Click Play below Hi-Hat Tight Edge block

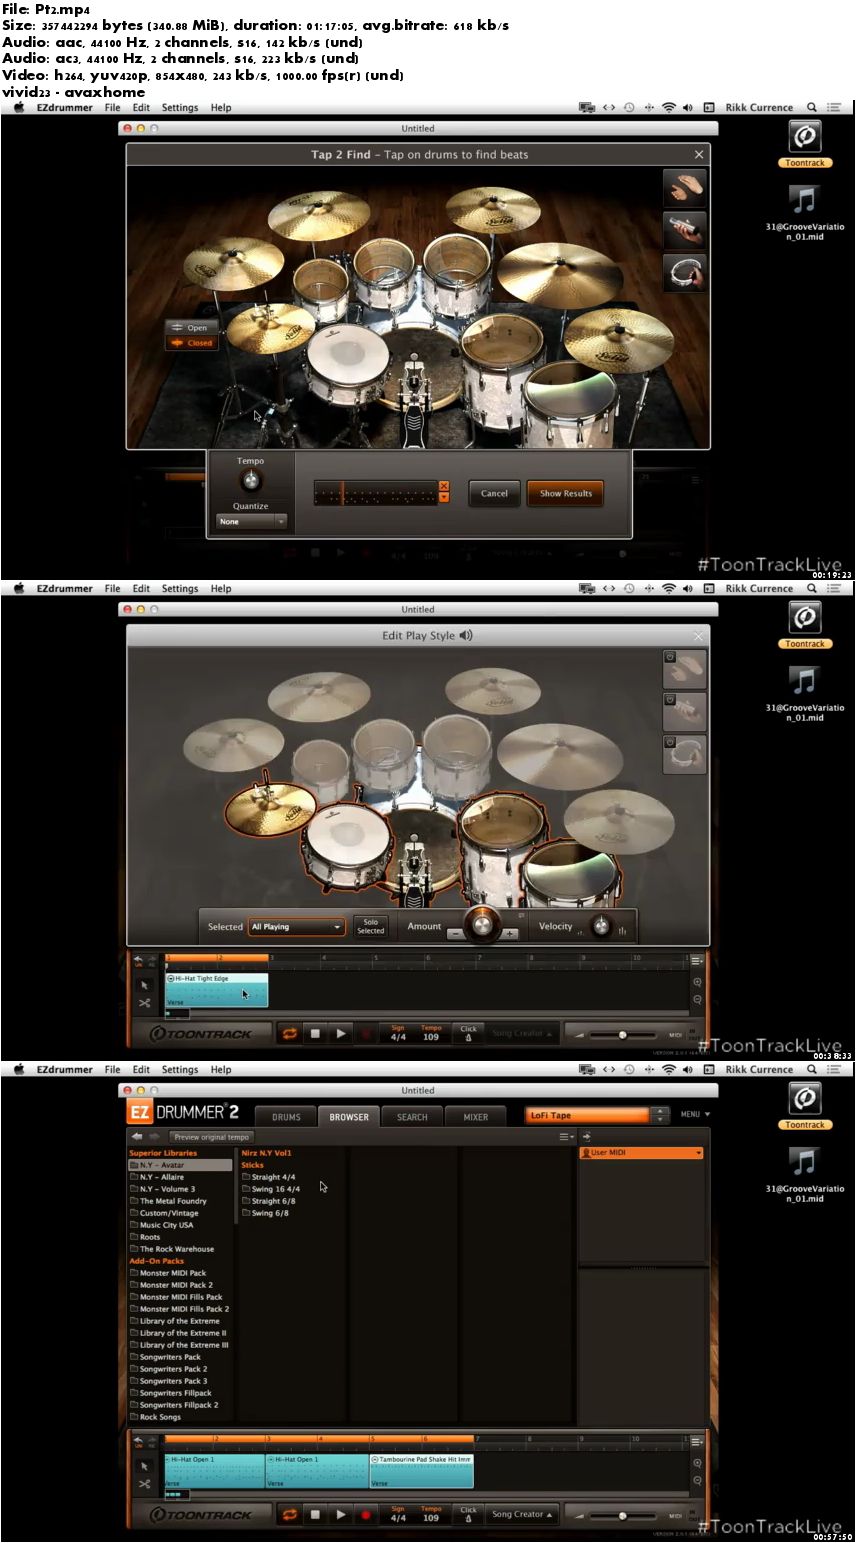pyautogui.click(x=341, y=1034)
